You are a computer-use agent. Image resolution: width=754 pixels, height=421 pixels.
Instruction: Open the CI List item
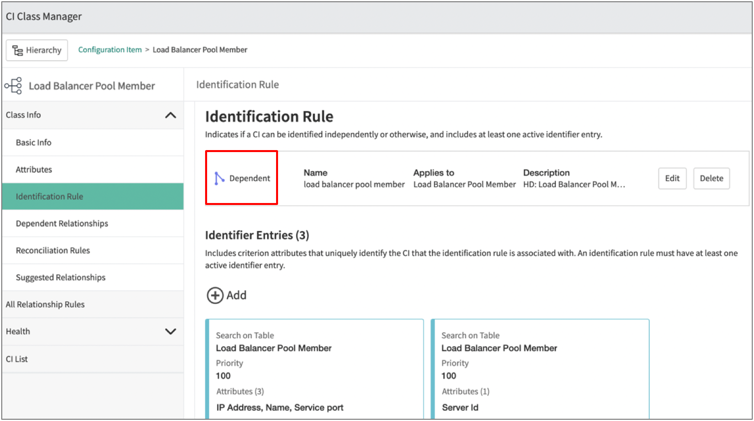[x=93, y=359]
